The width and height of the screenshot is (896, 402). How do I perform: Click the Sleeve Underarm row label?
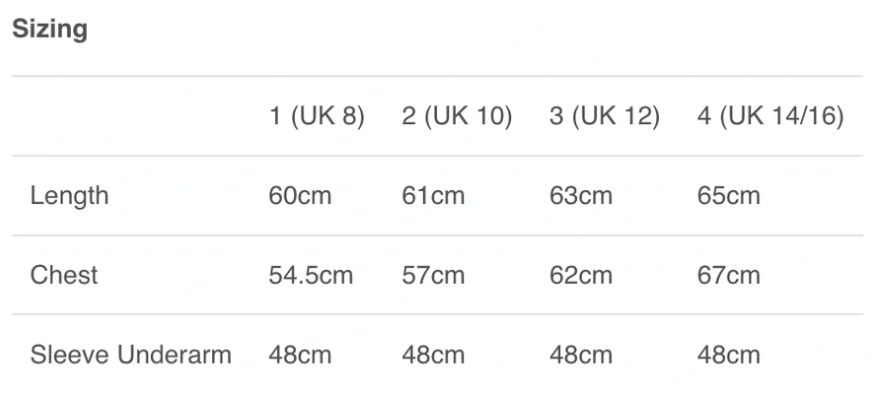pos(131,354)
